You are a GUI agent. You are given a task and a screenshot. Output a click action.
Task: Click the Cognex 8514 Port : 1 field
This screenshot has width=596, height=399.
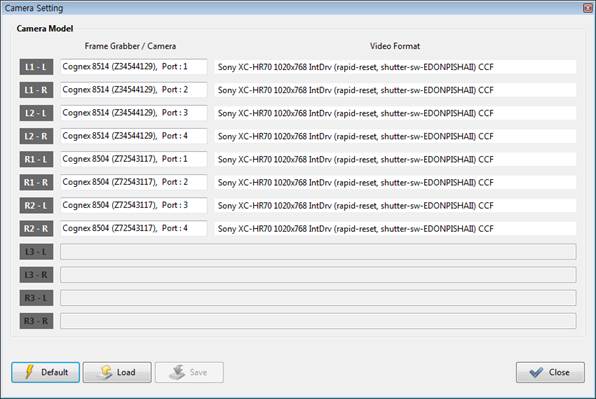[134, 67]
